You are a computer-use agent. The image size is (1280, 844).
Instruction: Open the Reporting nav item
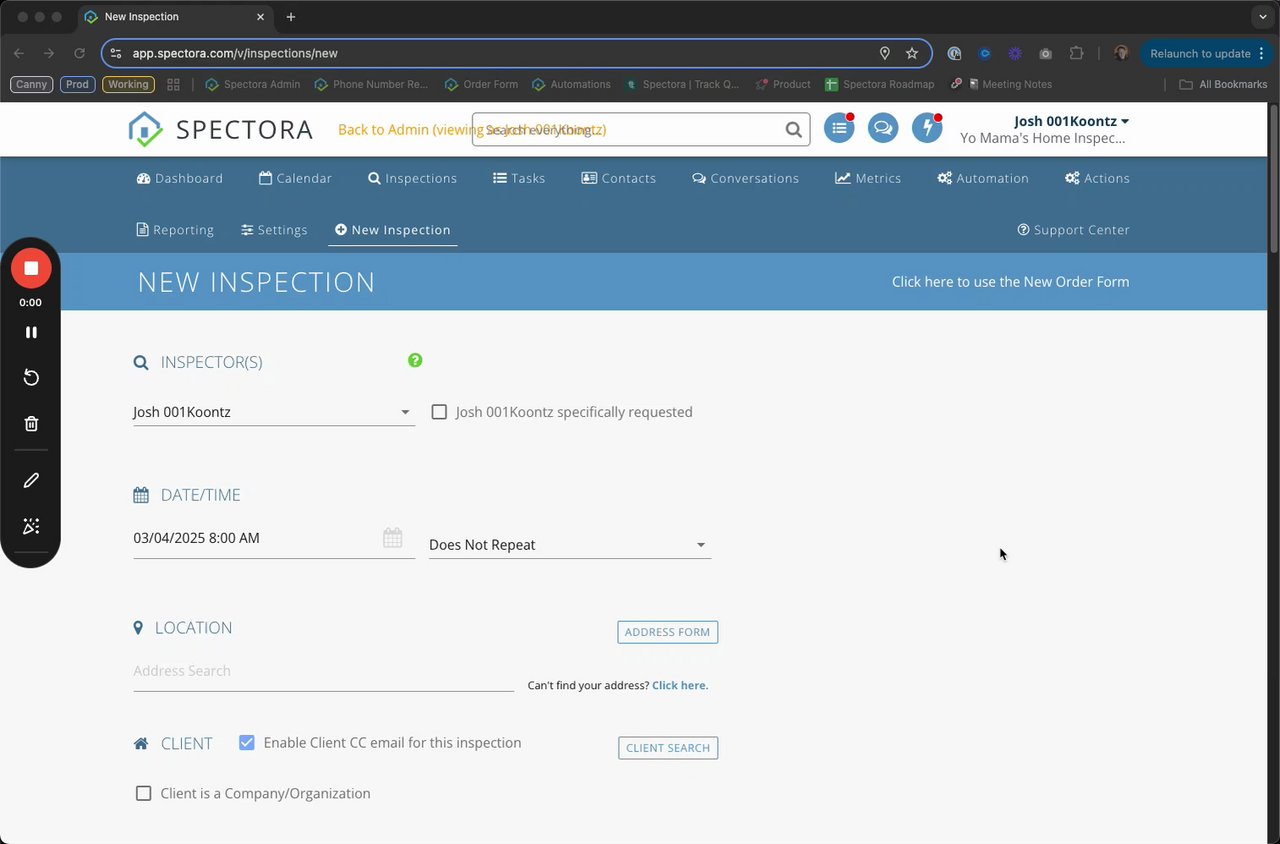pos(175,230)
